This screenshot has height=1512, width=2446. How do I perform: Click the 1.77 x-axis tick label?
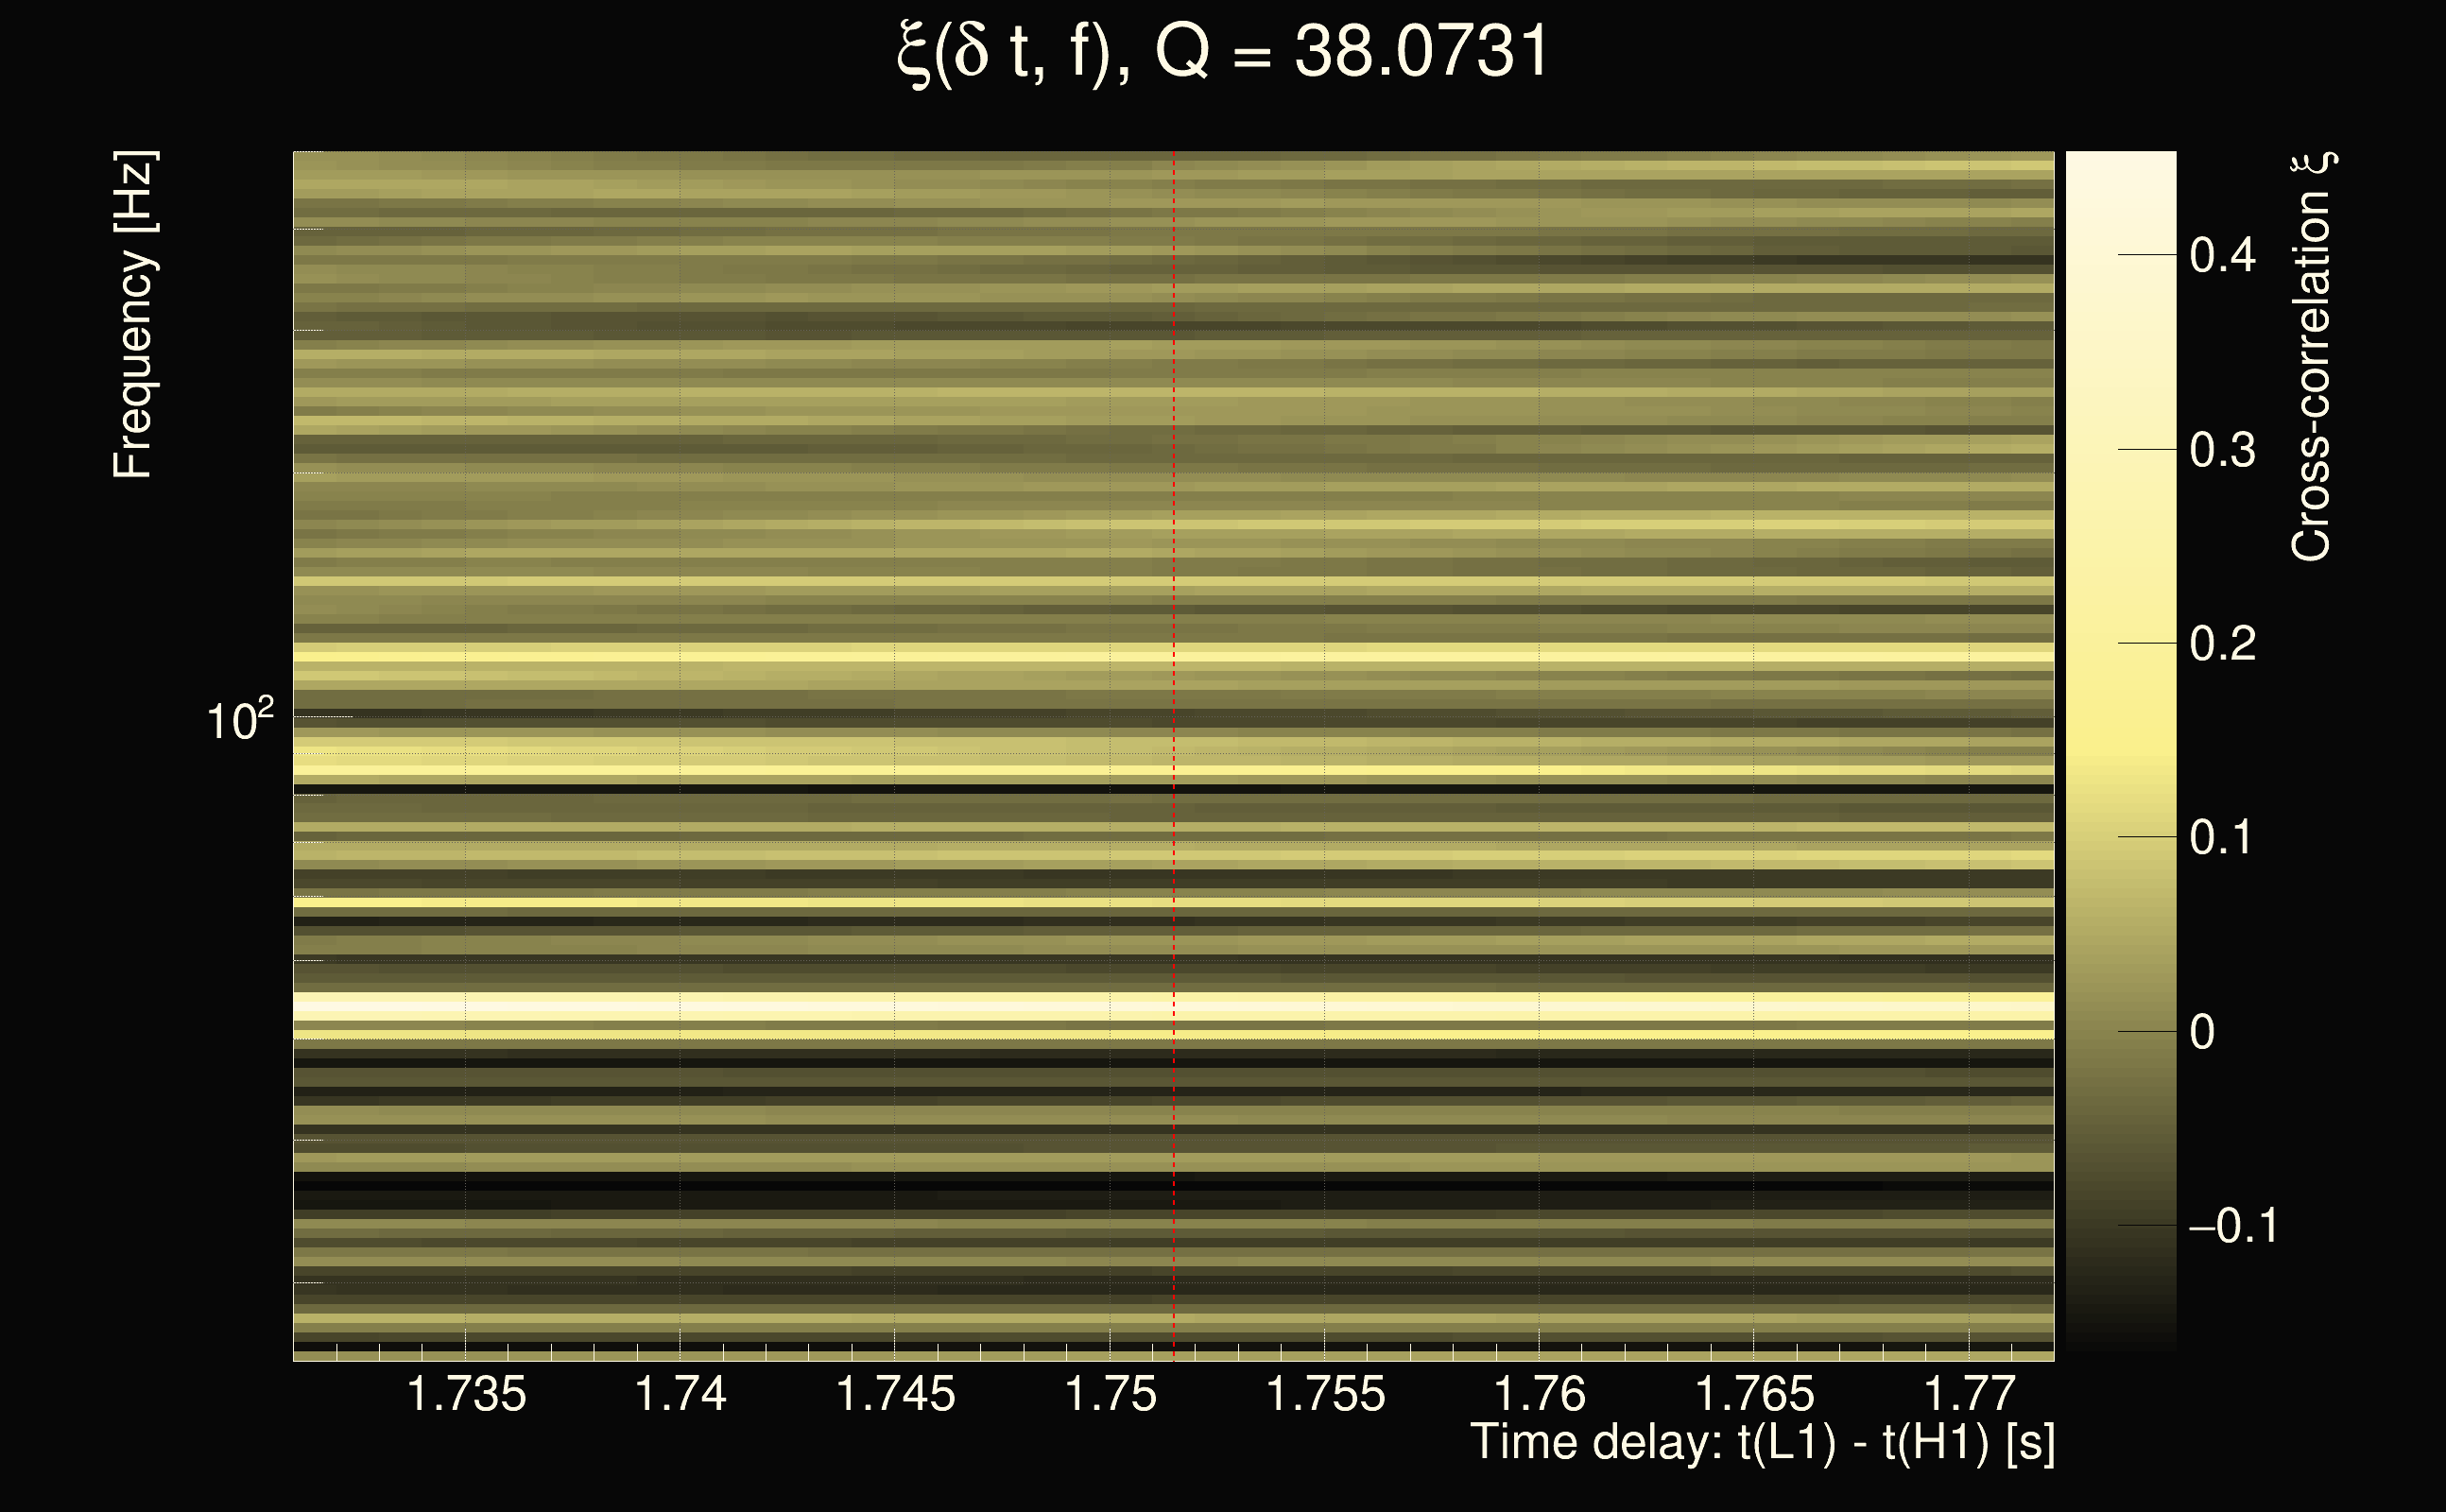[1969, 1394]
